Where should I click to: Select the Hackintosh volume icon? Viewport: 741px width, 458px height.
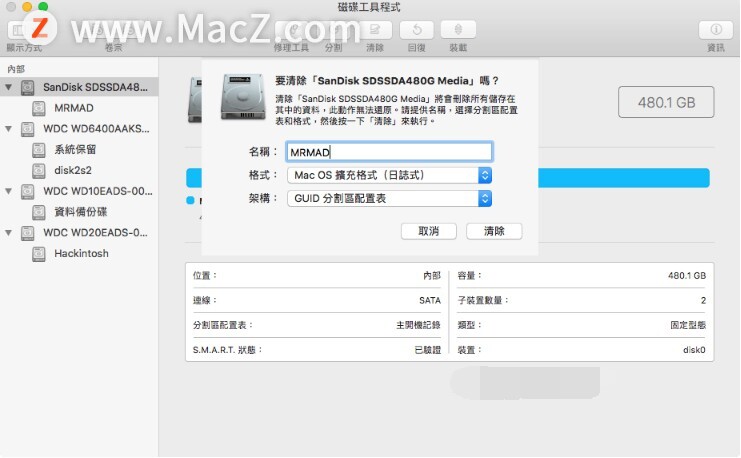[39, 253]
